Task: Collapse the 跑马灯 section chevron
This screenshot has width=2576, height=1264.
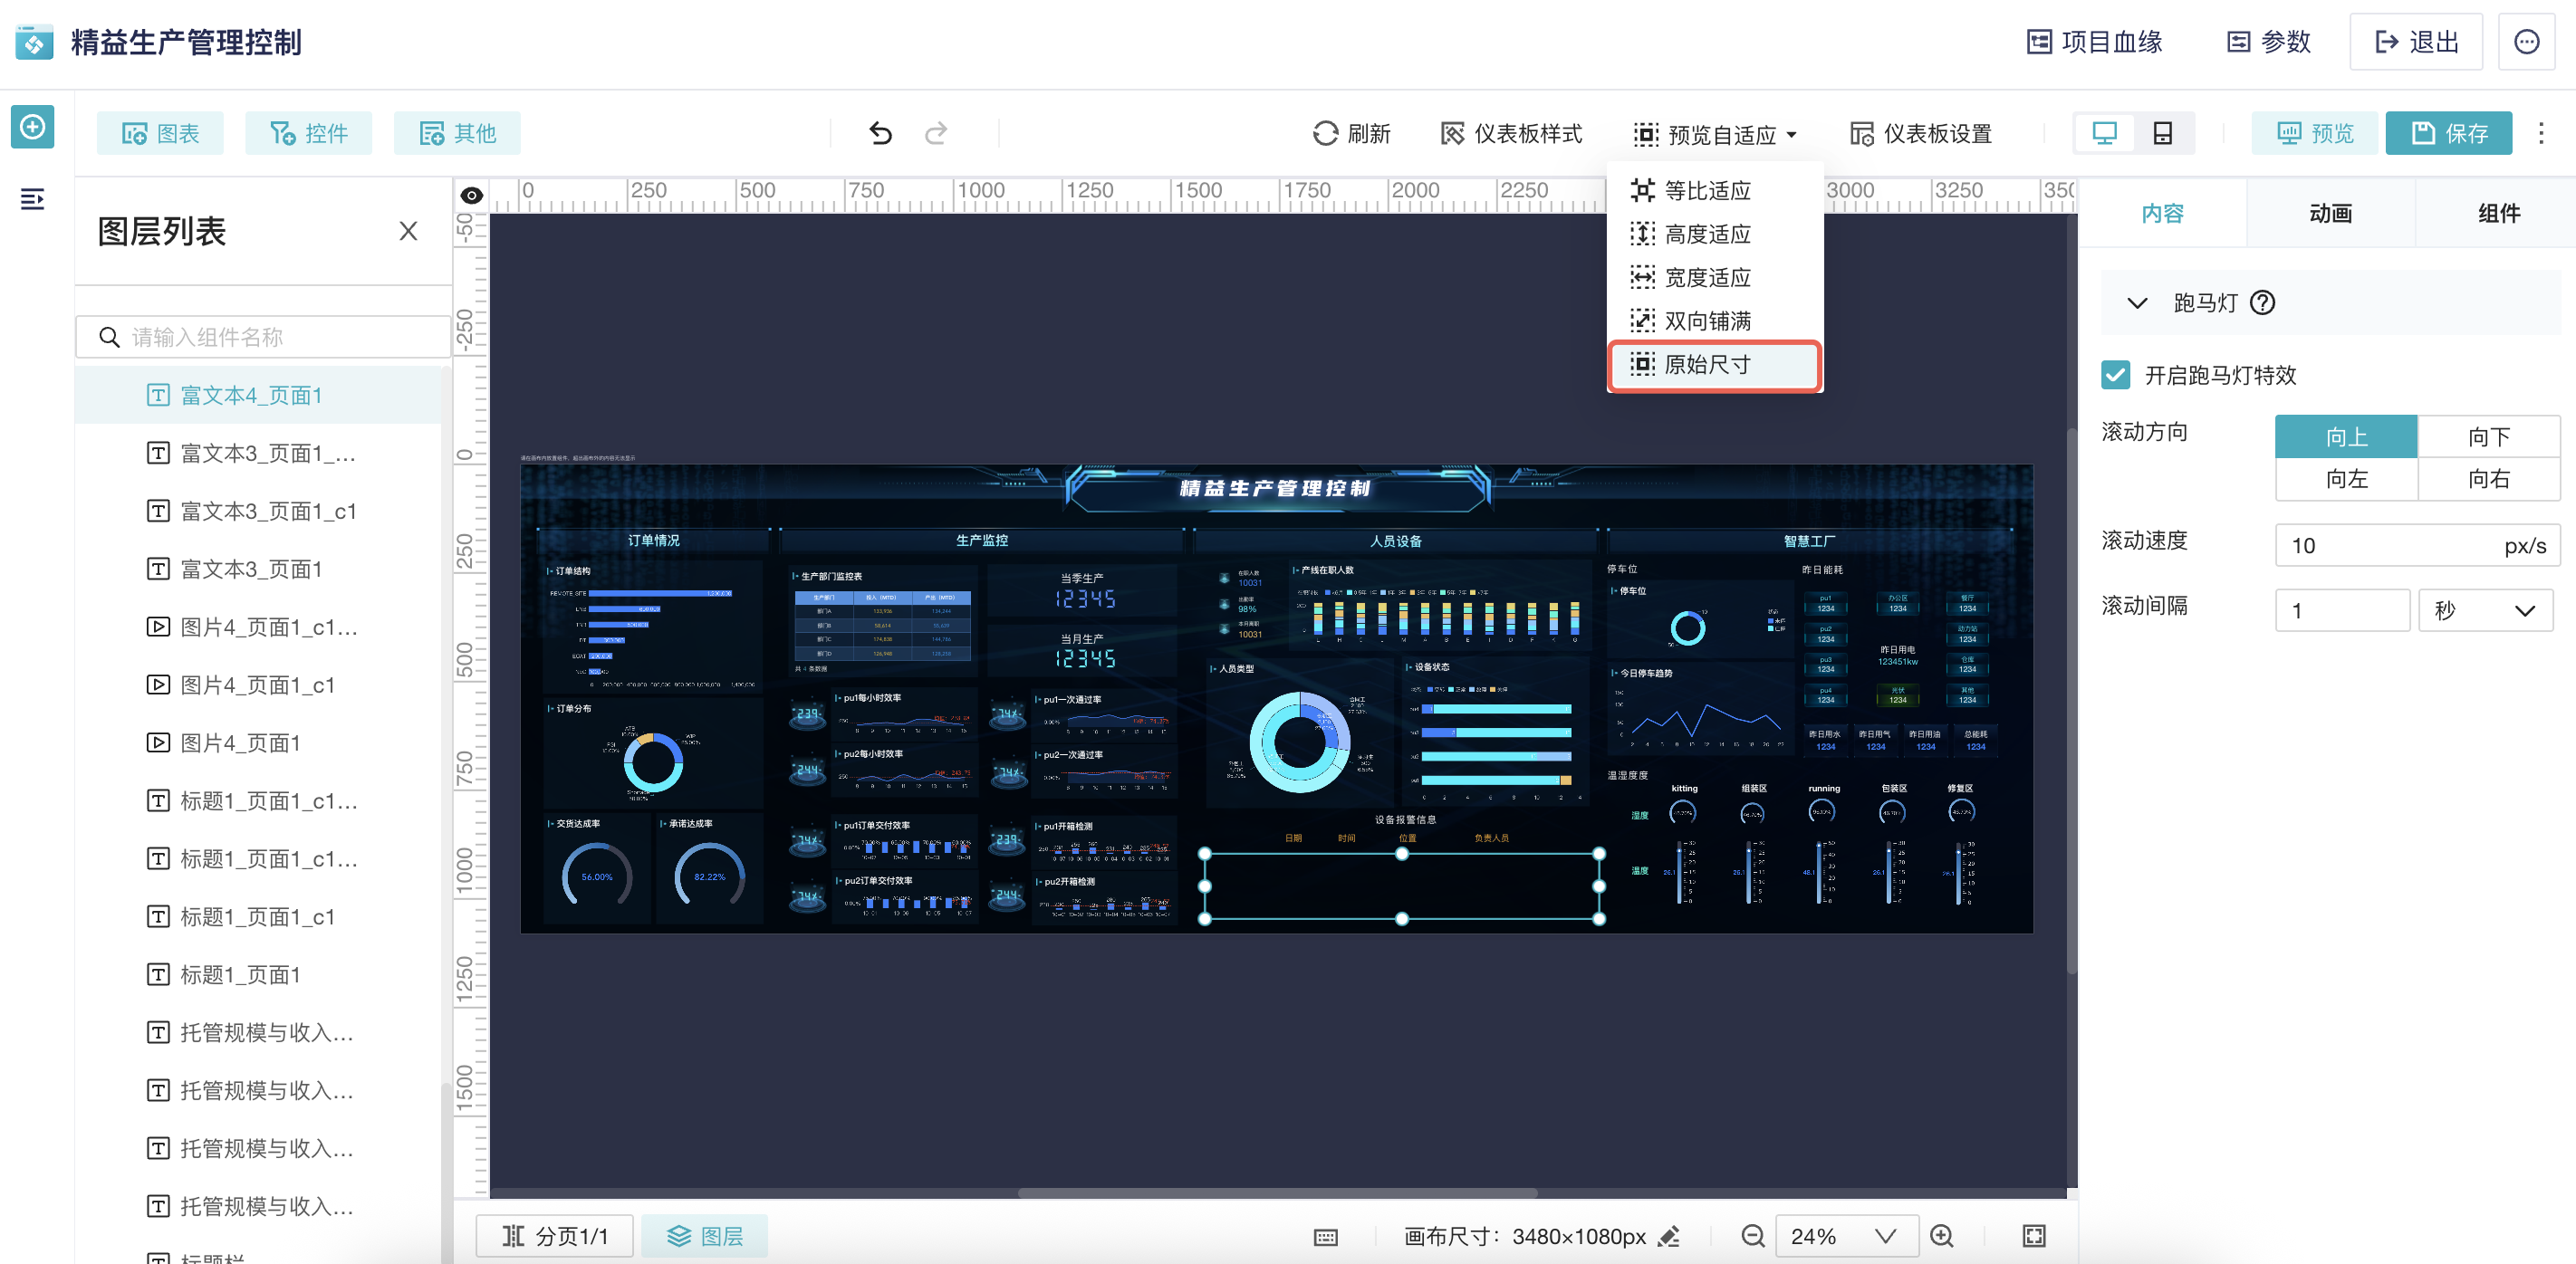Action: pyautogui.click(x=2137, y=302)
